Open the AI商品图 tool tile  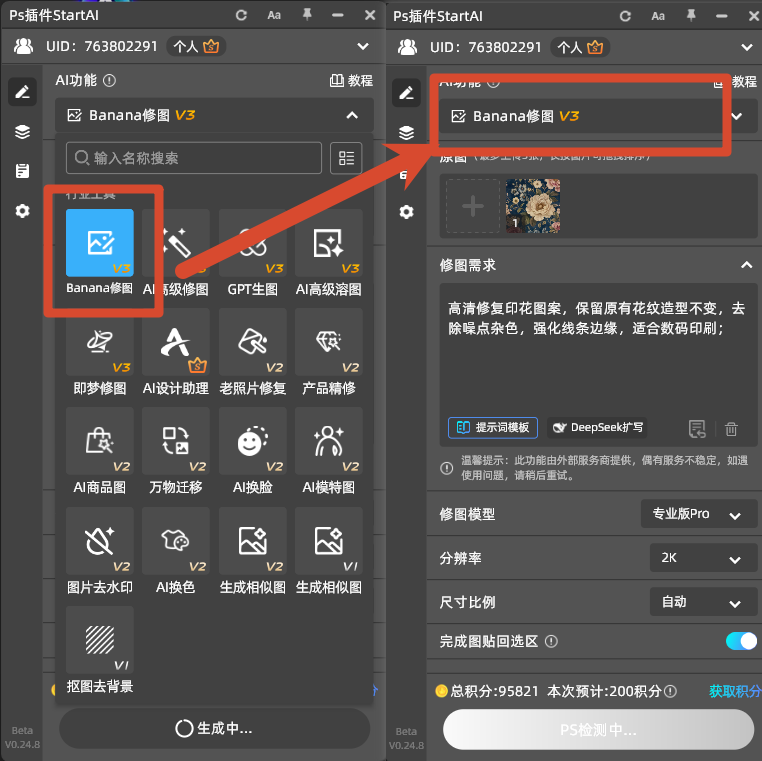point(100,441)
